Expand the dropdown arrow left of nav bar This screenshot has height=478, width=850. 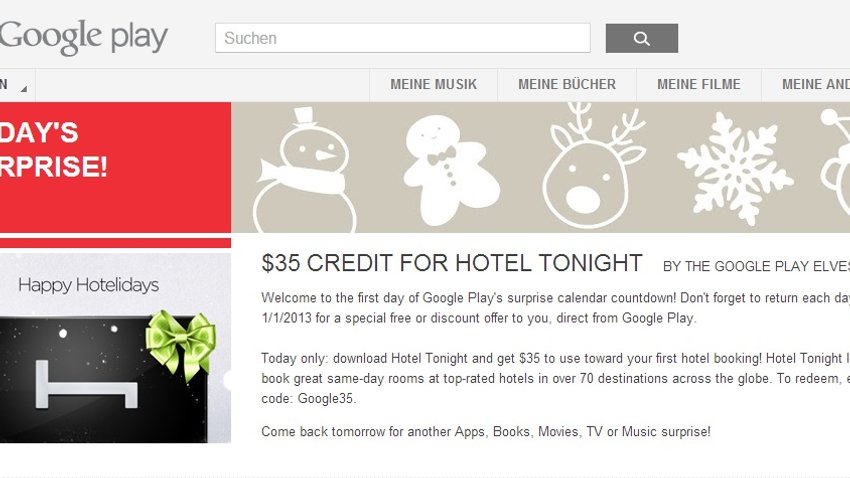pos(23,89)
